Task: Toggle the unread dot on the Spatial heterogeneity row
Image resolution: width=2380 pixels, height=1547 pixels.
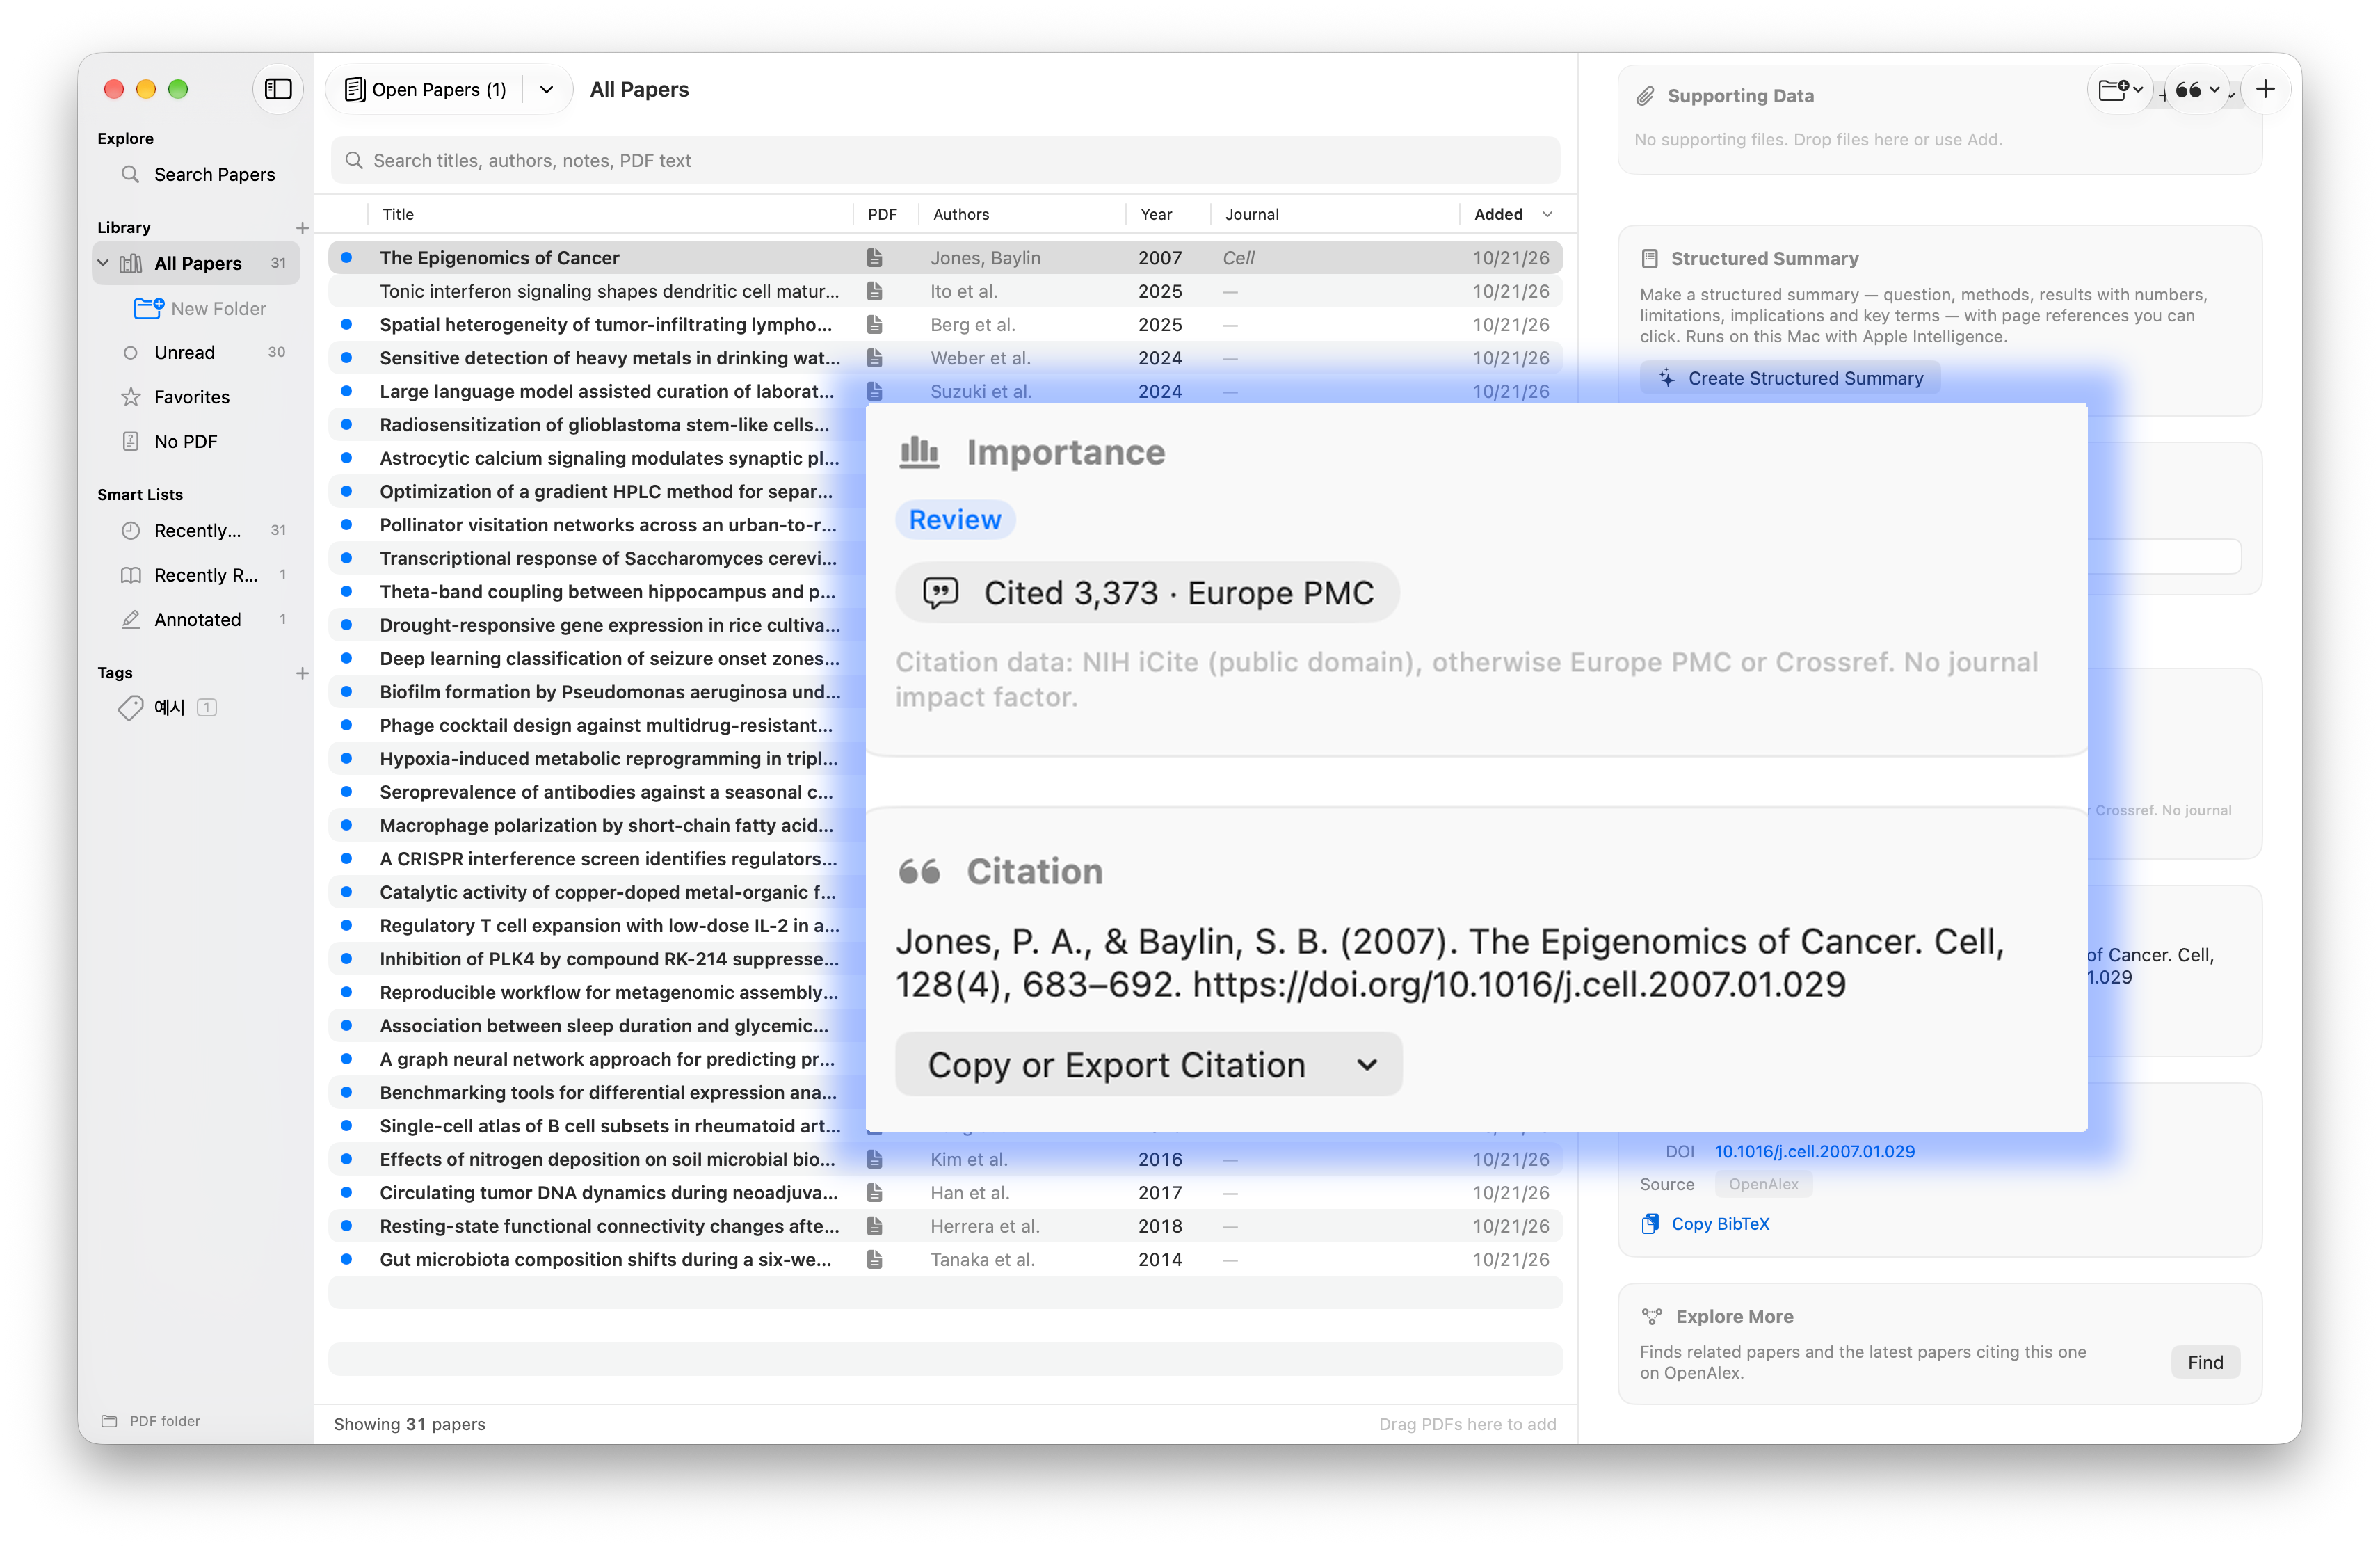Action: (x=346, y=324)
